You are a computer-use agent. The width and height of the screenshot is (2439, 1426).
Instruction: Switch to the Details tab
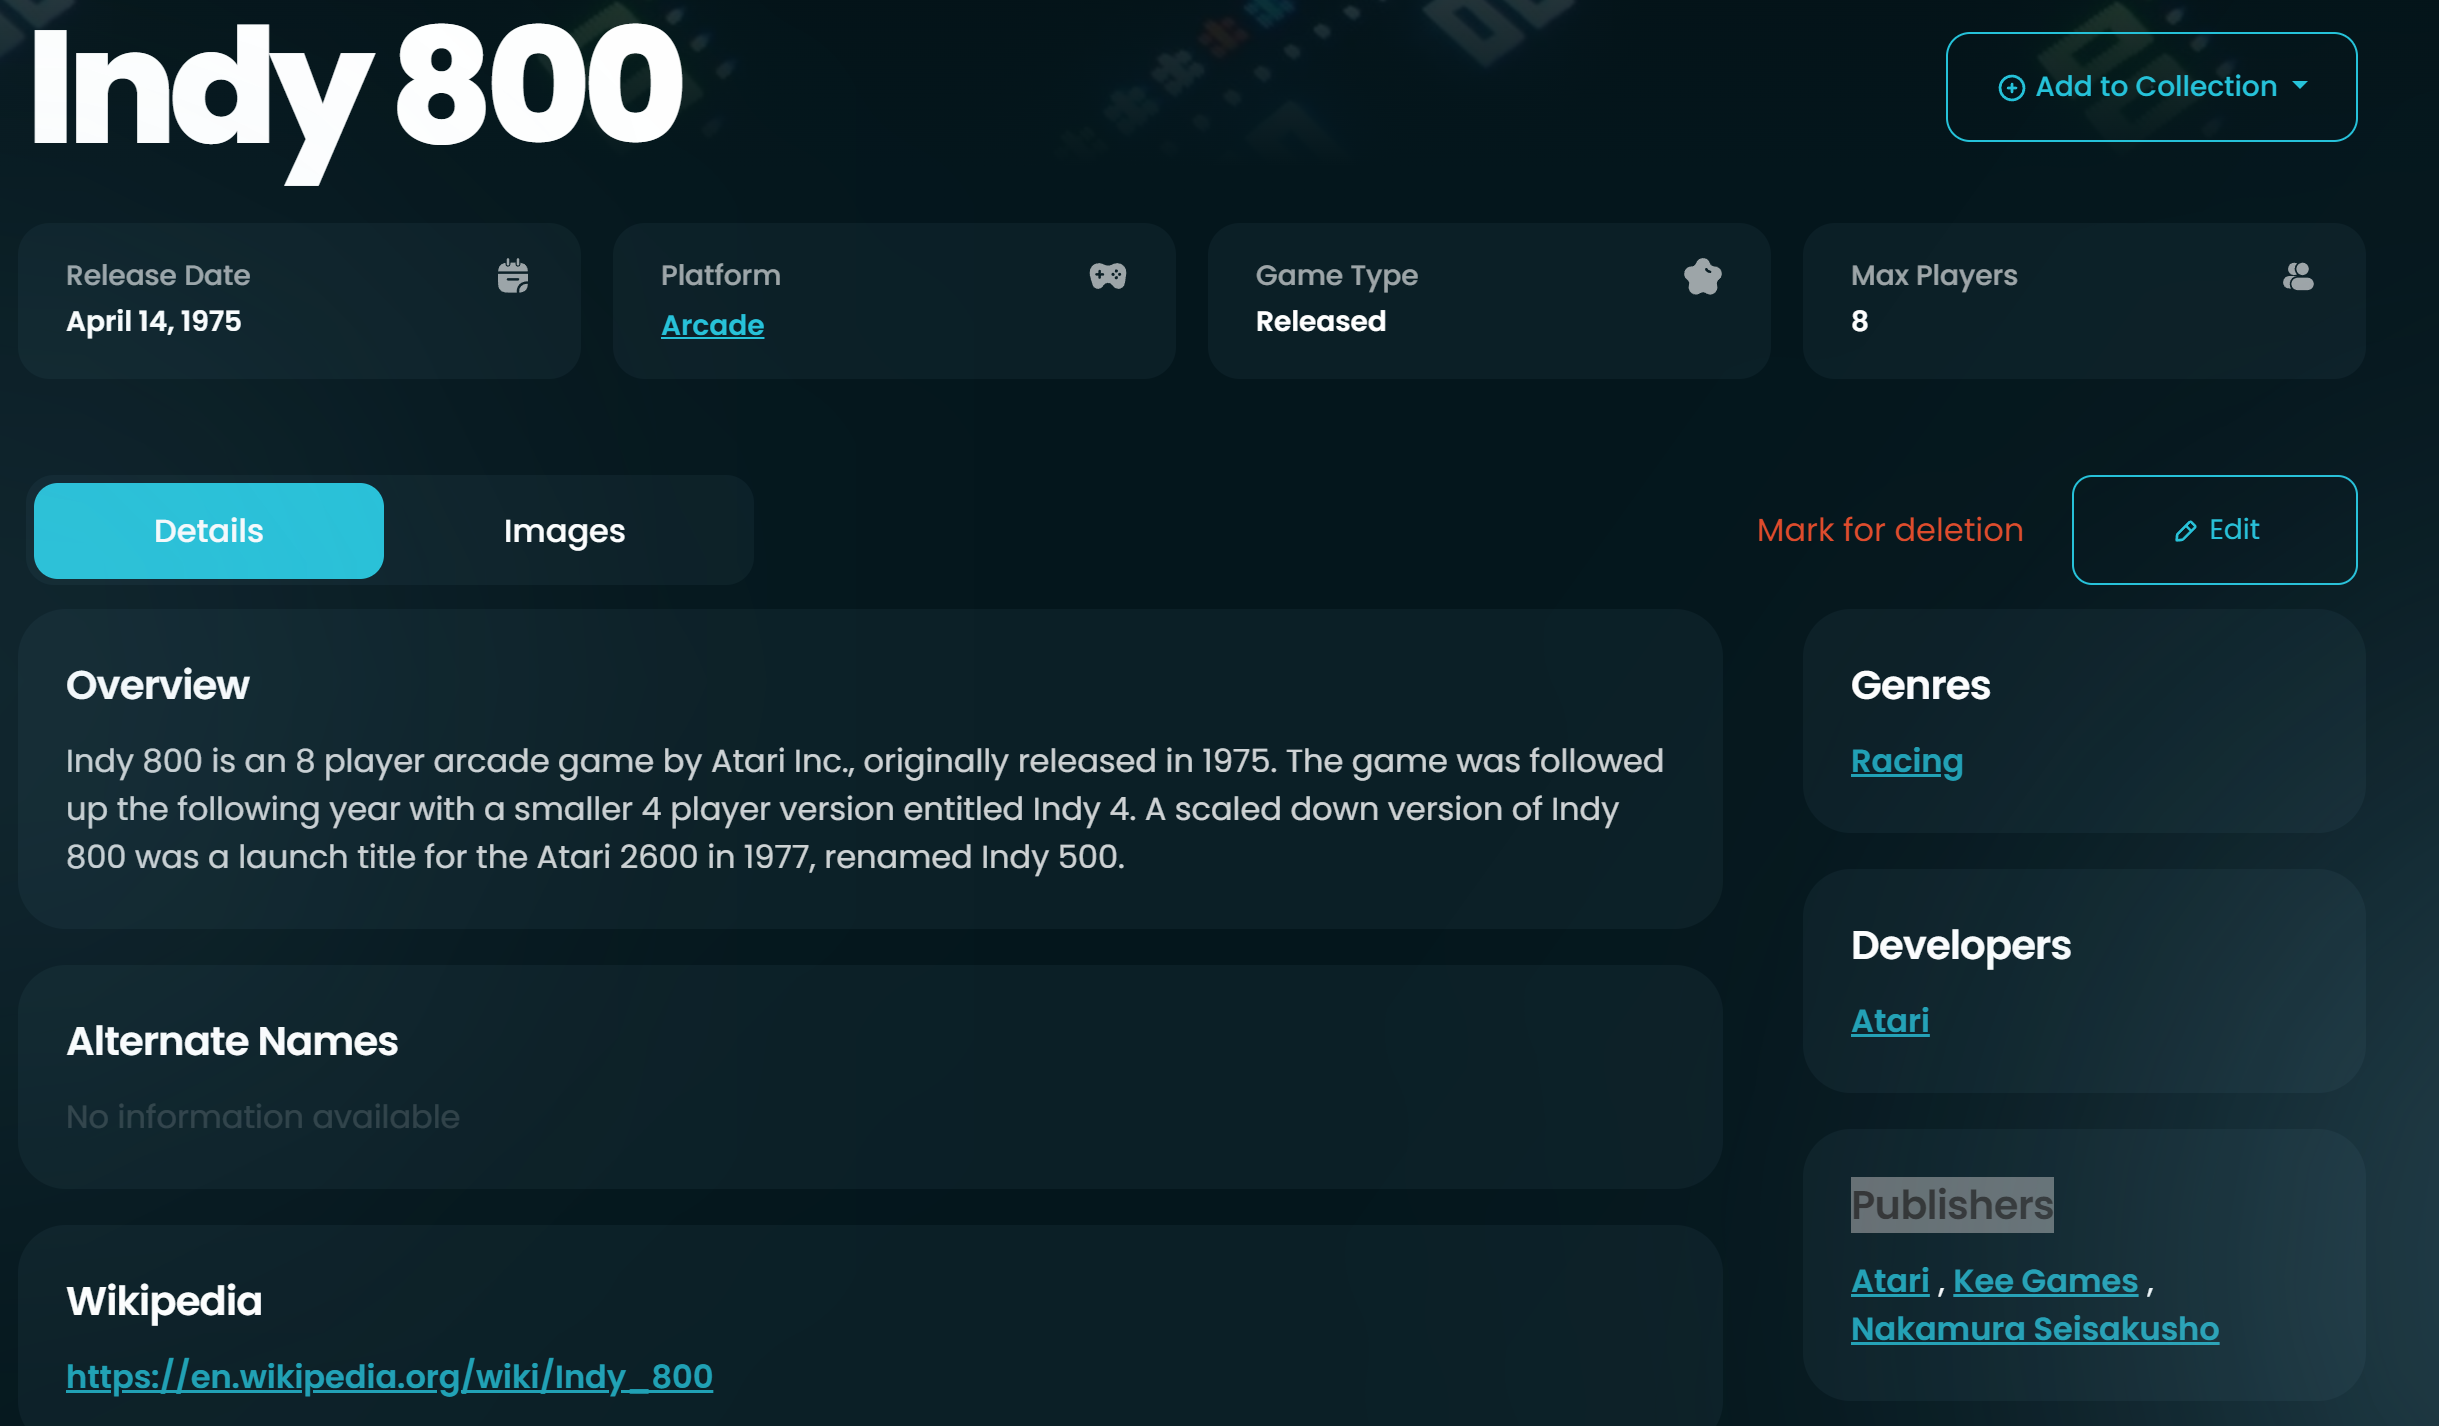point(209,531)
